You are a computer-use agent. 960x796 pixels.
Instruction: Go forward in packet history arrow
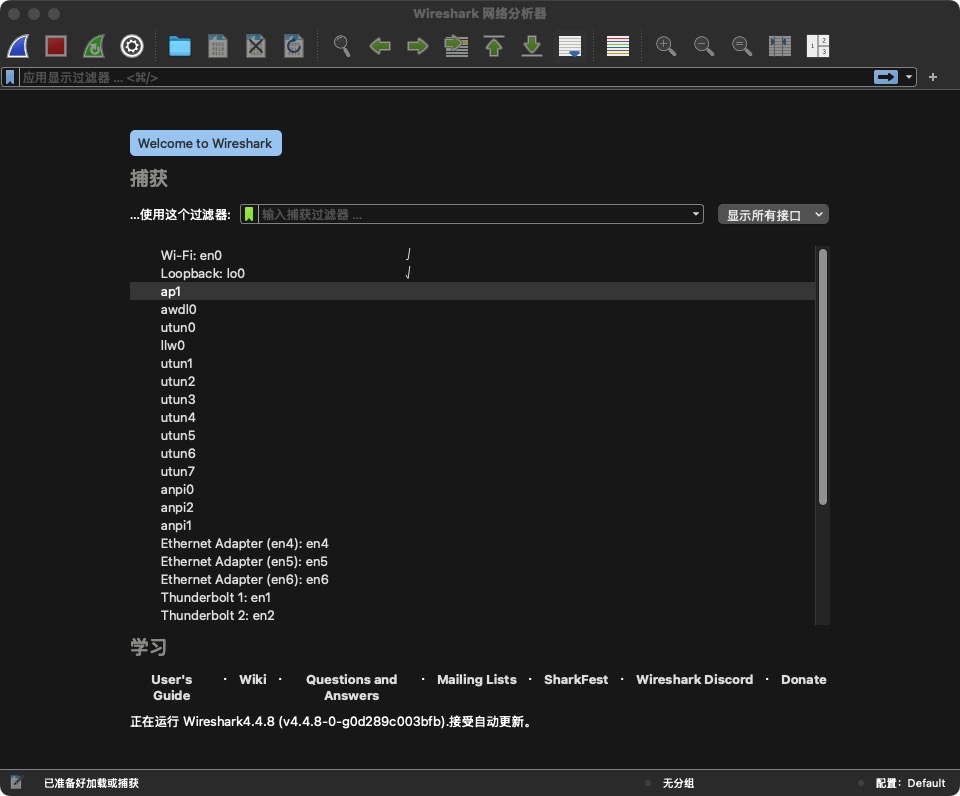point(418,46)
